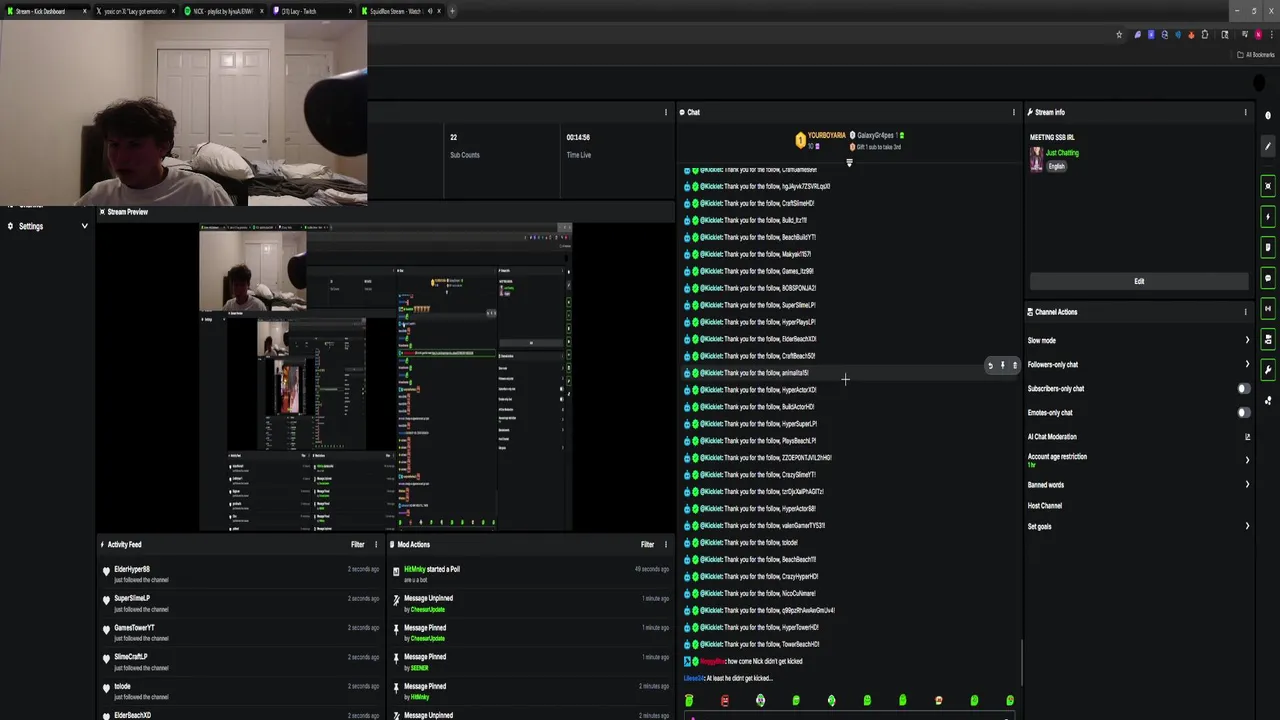The image size is (1280, 720).
Task: Open the Activity Feed Filter
Action: (x=358, y=545)
